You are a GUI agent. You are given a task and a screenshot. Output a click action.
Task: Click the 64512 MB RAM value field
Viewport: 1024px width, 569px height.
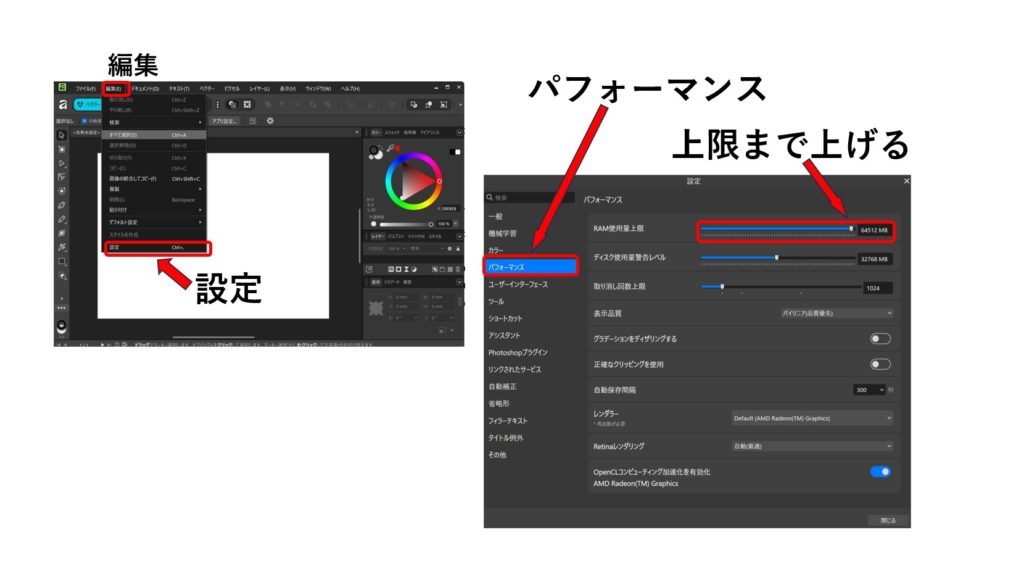[x=874, y=230]
